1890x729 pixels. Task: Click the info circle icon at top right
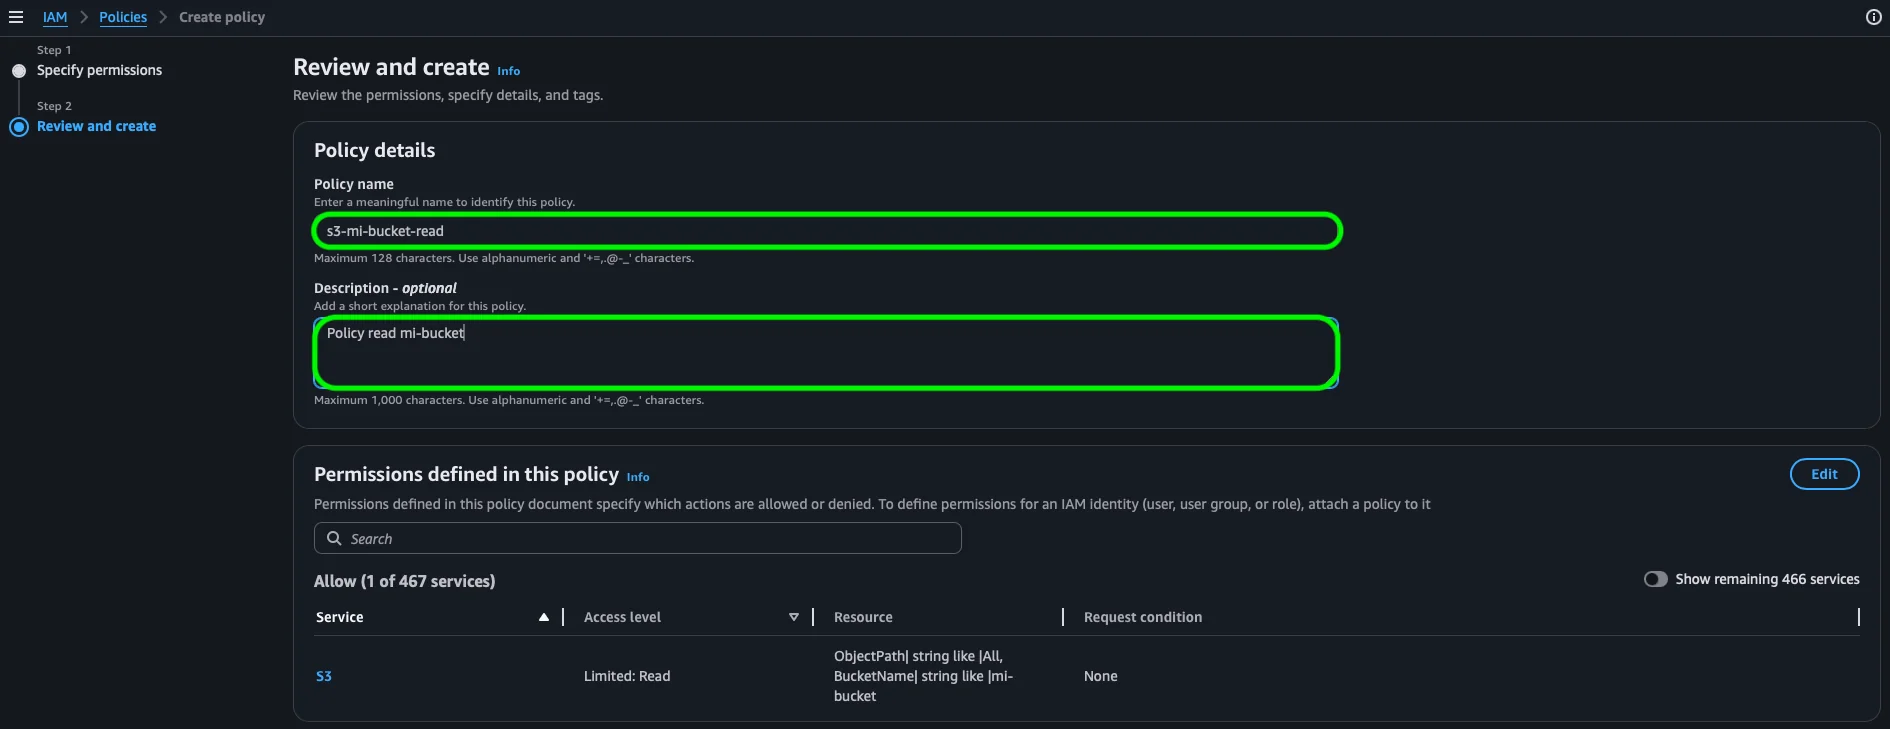1873,17
